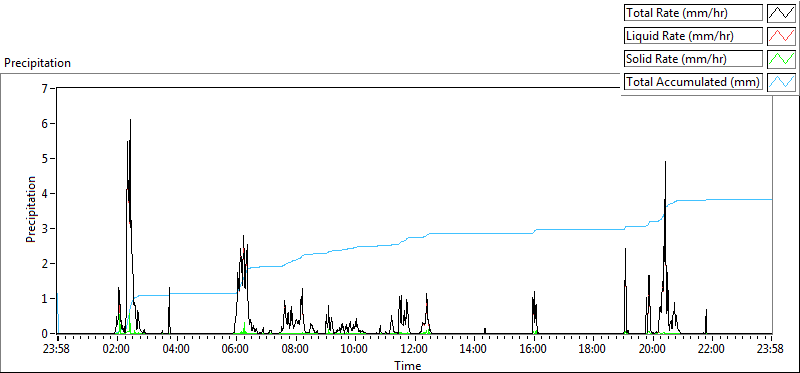Click the vertical Precipitation axis label
The image size is (800, 373).
click(31, 209)
